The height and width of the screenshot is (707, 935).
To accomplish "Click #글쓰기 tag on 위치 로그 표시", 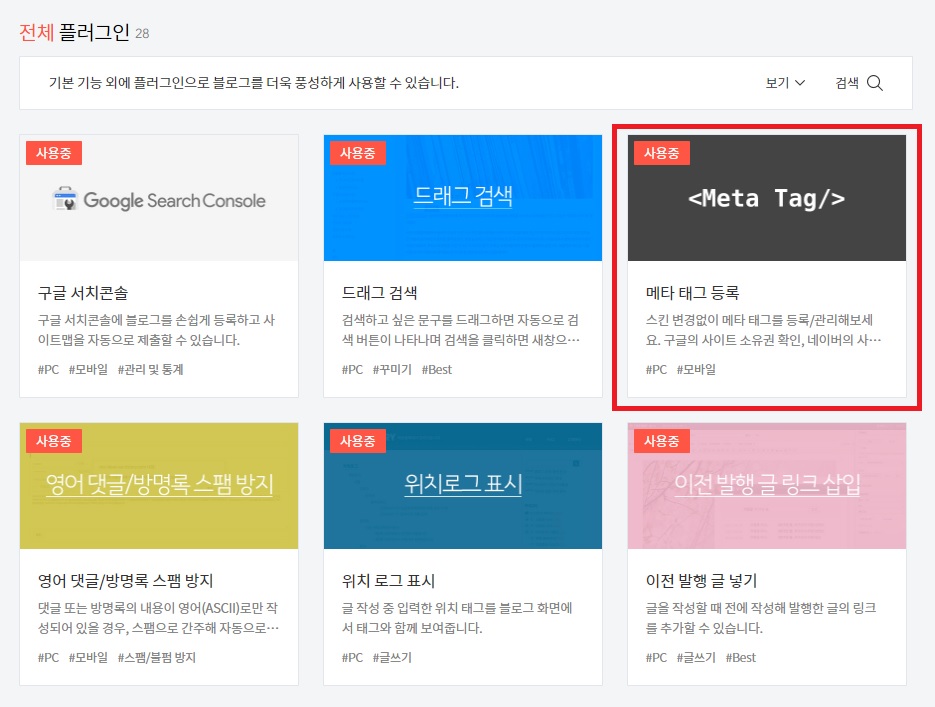I will tap(392, 658).
